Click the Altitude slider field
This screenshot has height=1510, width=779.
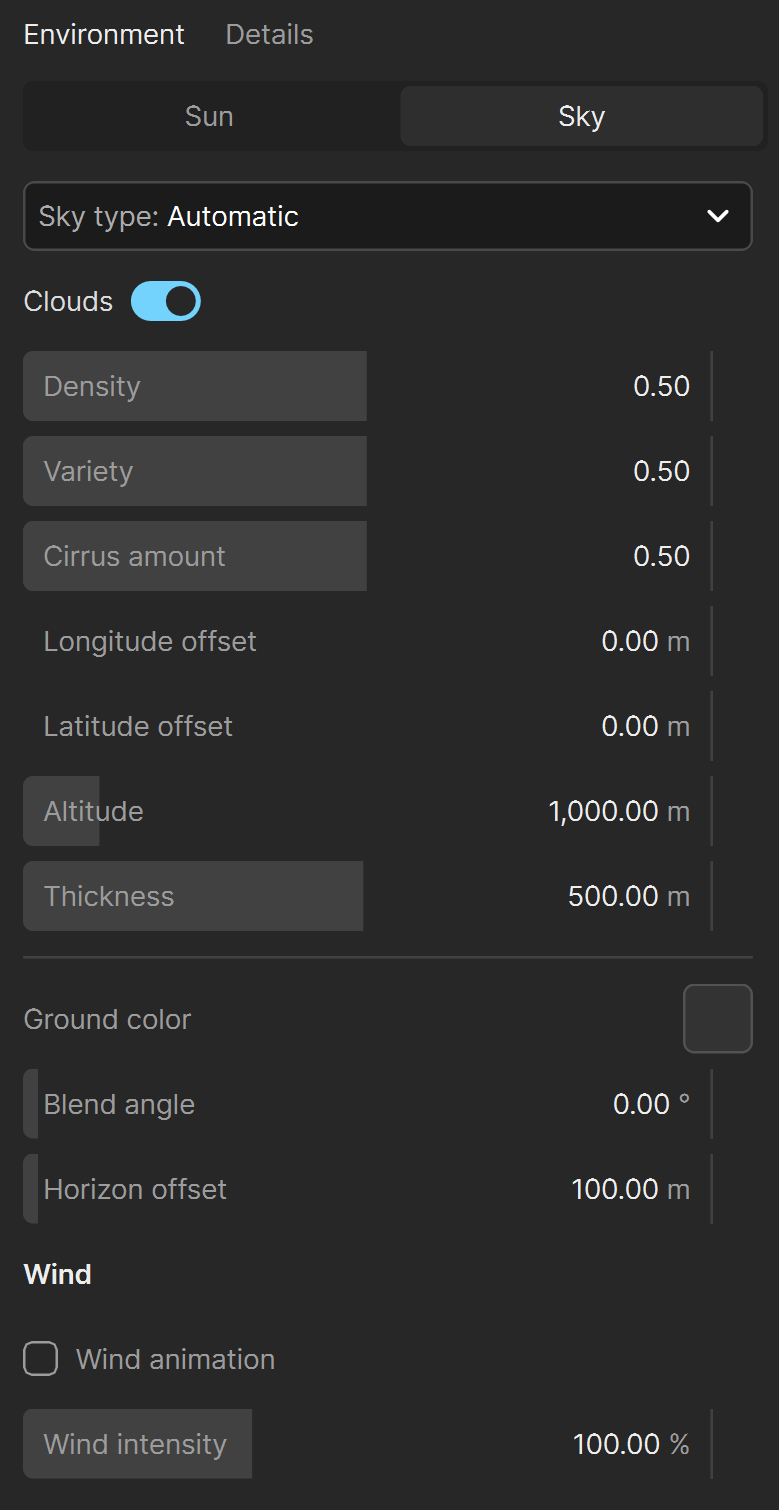[x=367, y=811]
